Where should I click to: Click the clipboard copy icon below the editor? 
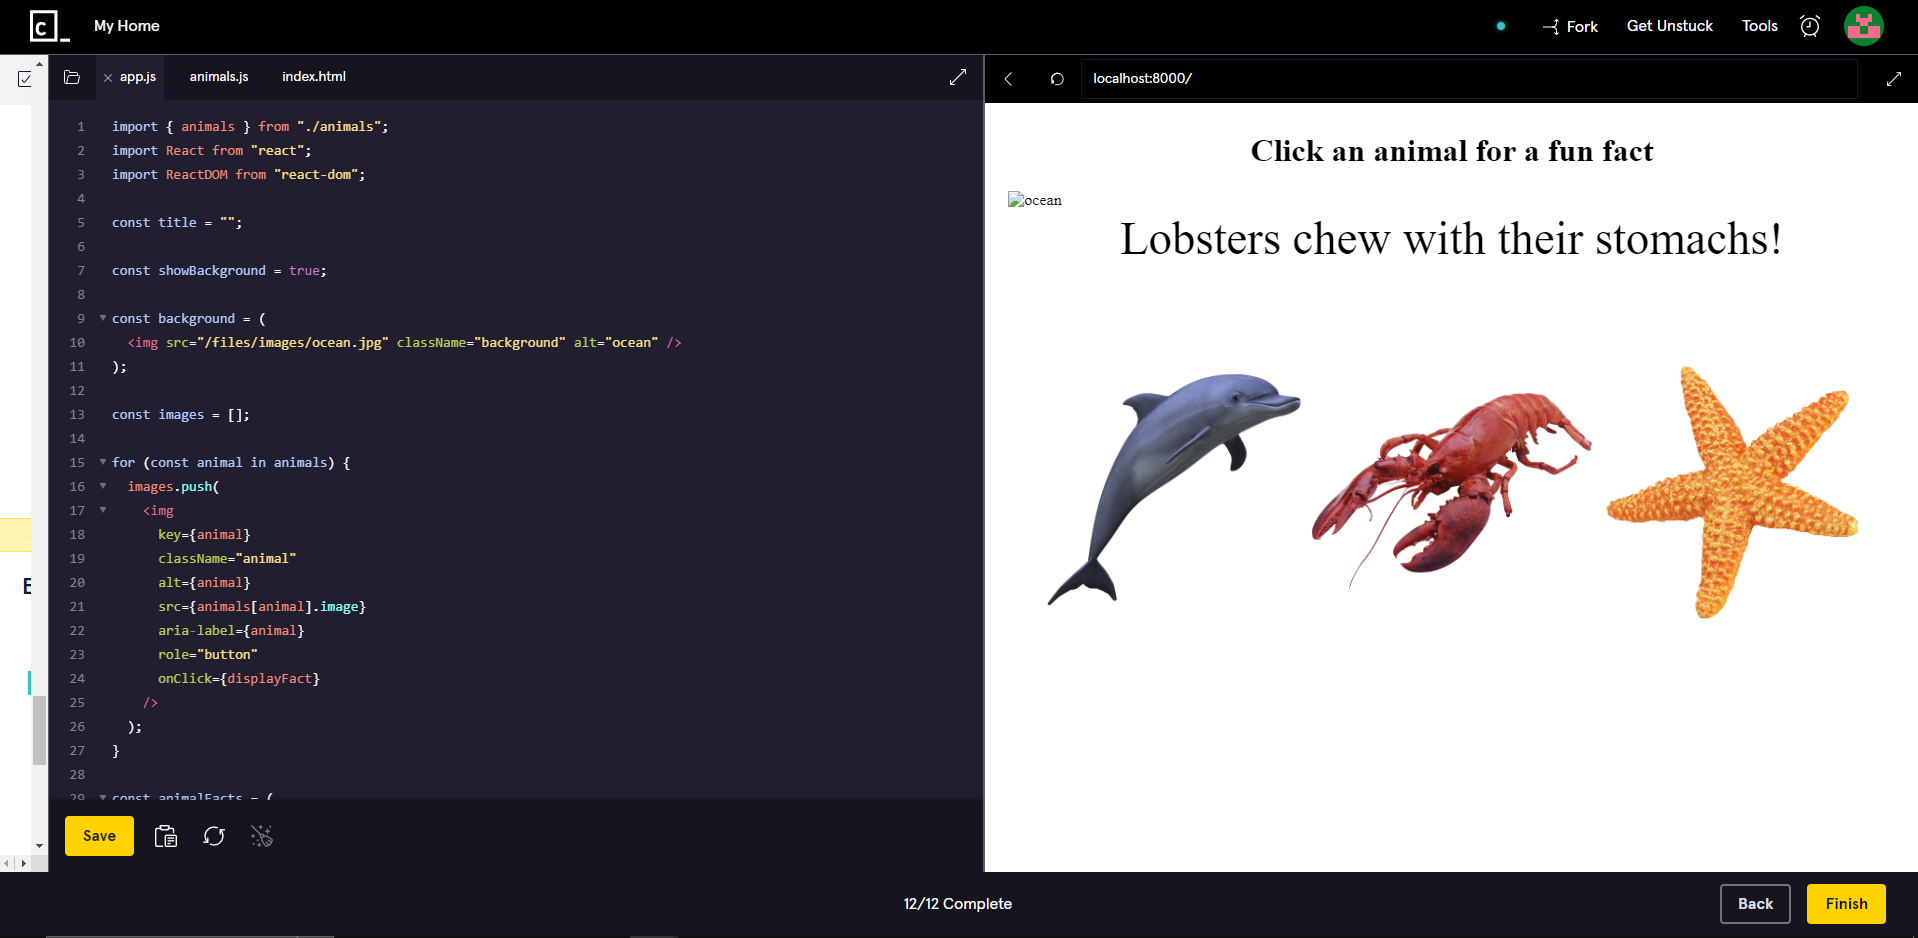click(165, 836)
